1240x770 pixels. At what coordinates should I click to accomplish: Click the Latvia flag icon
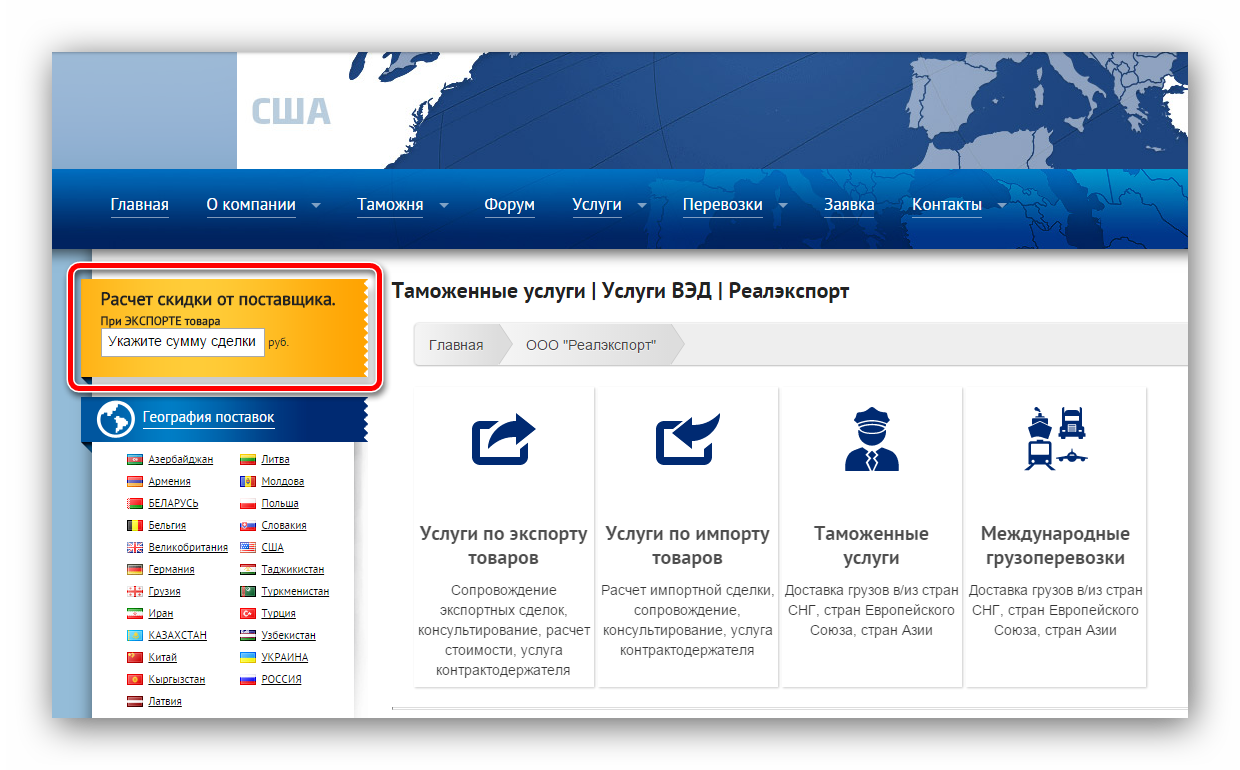[135, 702]
